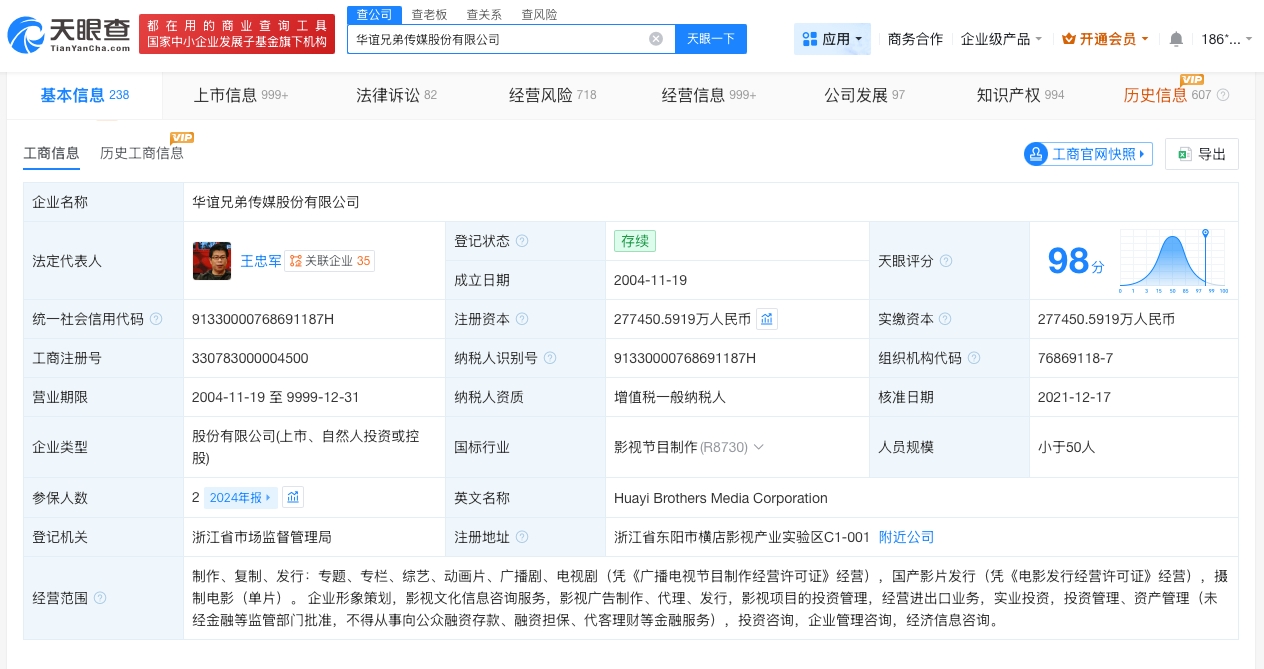Switch to the 法律诉讼 tab
This screenshot has height=669, width=1264.
pos(396,95)
